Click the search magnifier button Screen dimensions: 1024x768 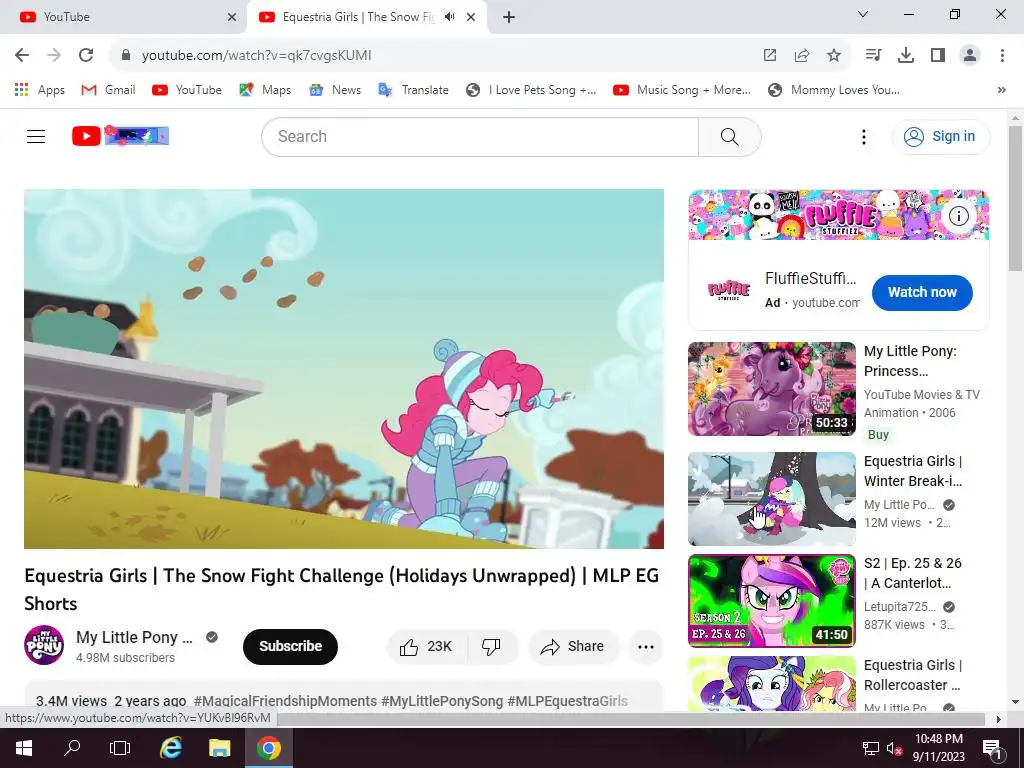729,136
